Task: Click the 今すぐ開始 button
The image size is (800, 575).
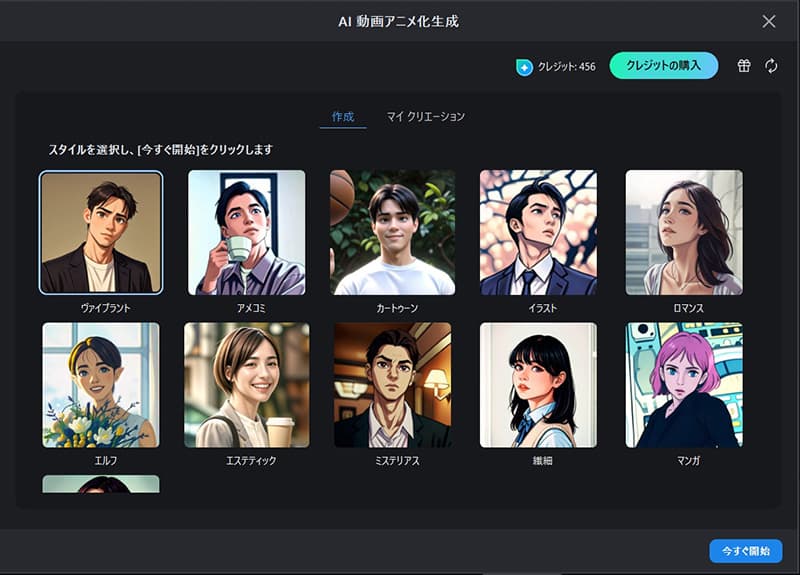Action: pos(745,551)
